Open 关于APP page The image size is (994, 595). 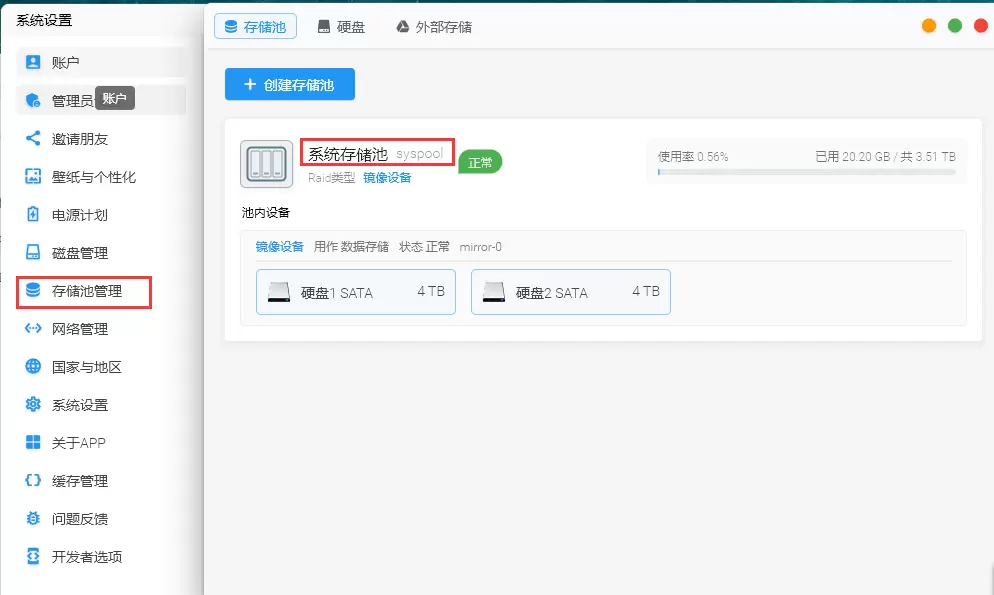tap(101, 442)
